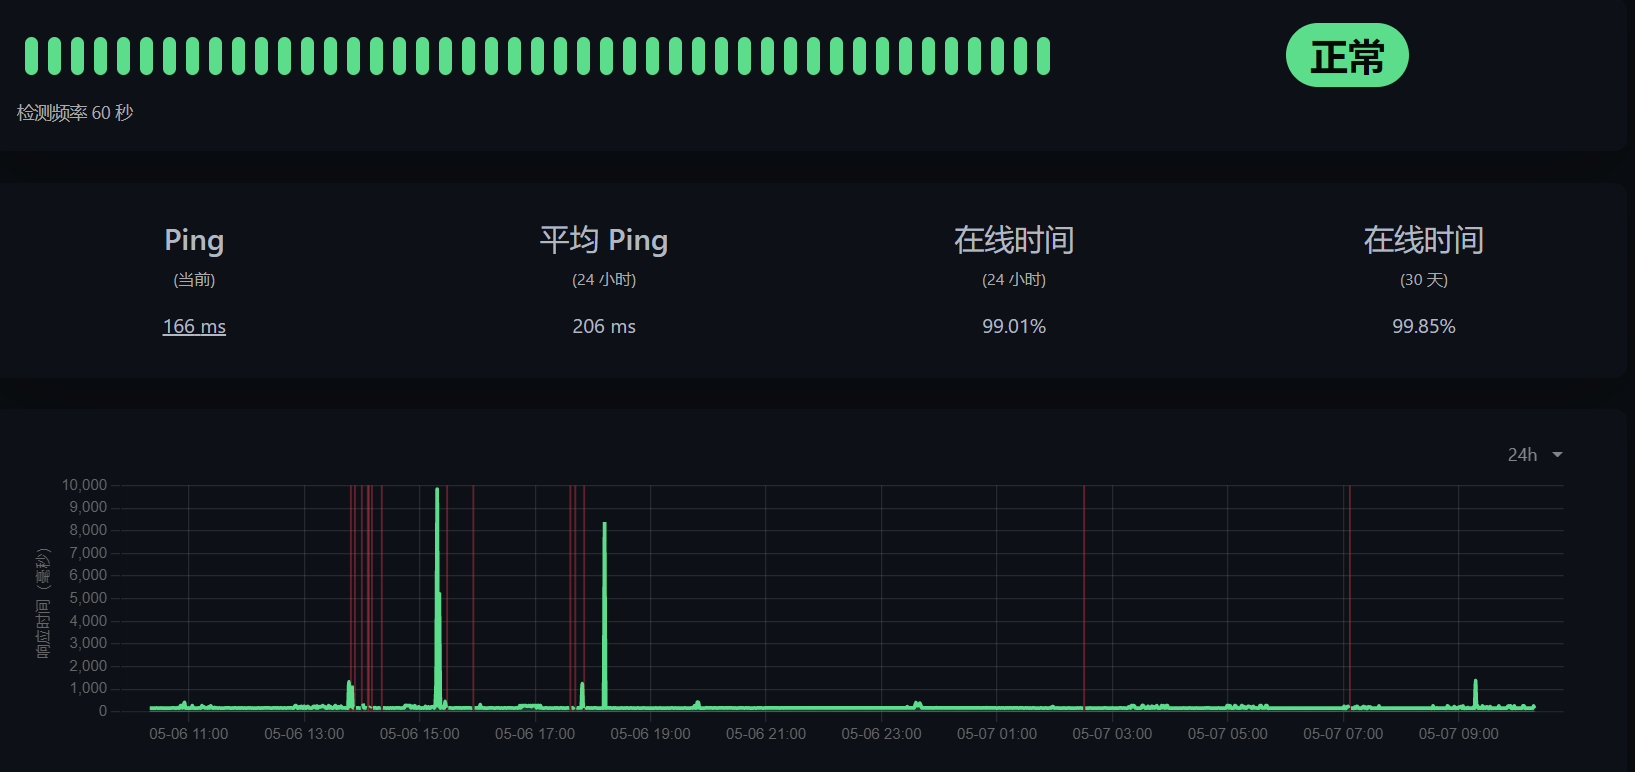The width and height of the screenshot is (1635, 772).
Task: Click the 05-06 17:00 x-axis label
Action: point(535,734)
